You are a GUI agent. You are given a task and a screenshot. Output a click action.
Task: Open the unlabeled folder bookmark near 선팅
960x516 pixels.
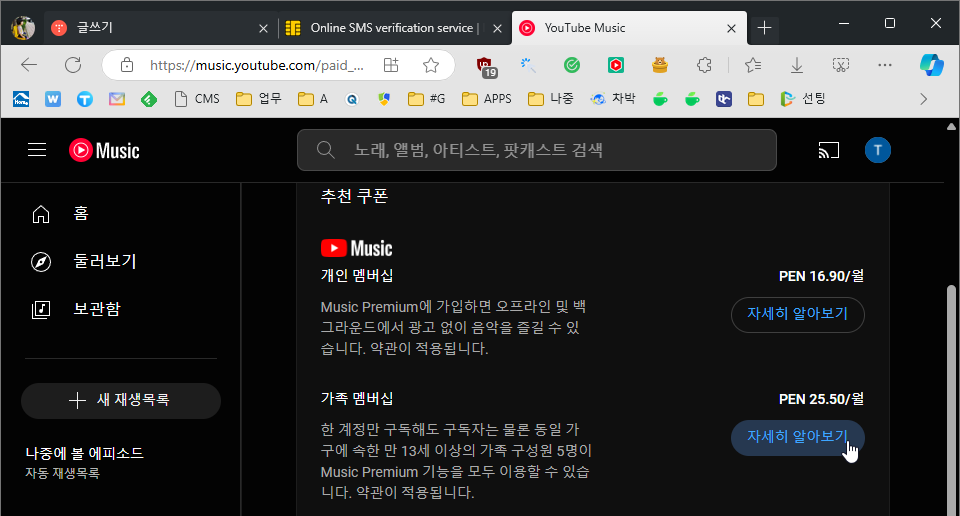point(756,99)
